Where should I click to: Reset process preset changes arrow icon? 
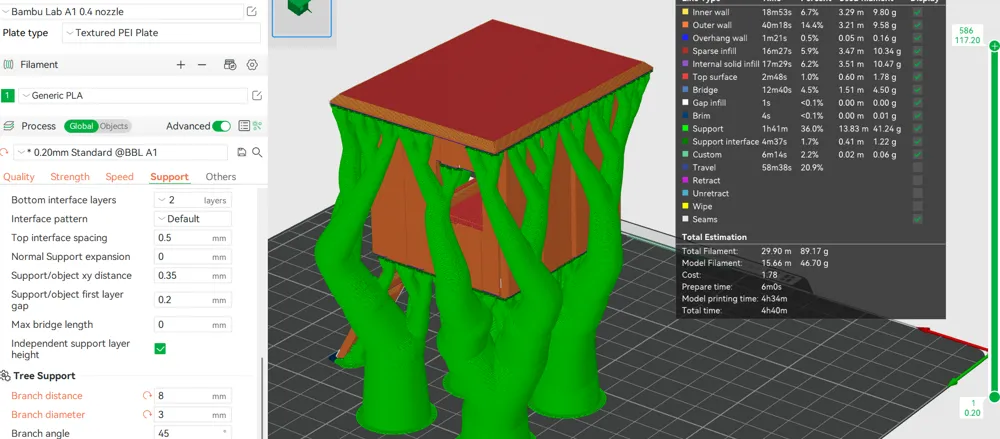(x=5, y=153)
